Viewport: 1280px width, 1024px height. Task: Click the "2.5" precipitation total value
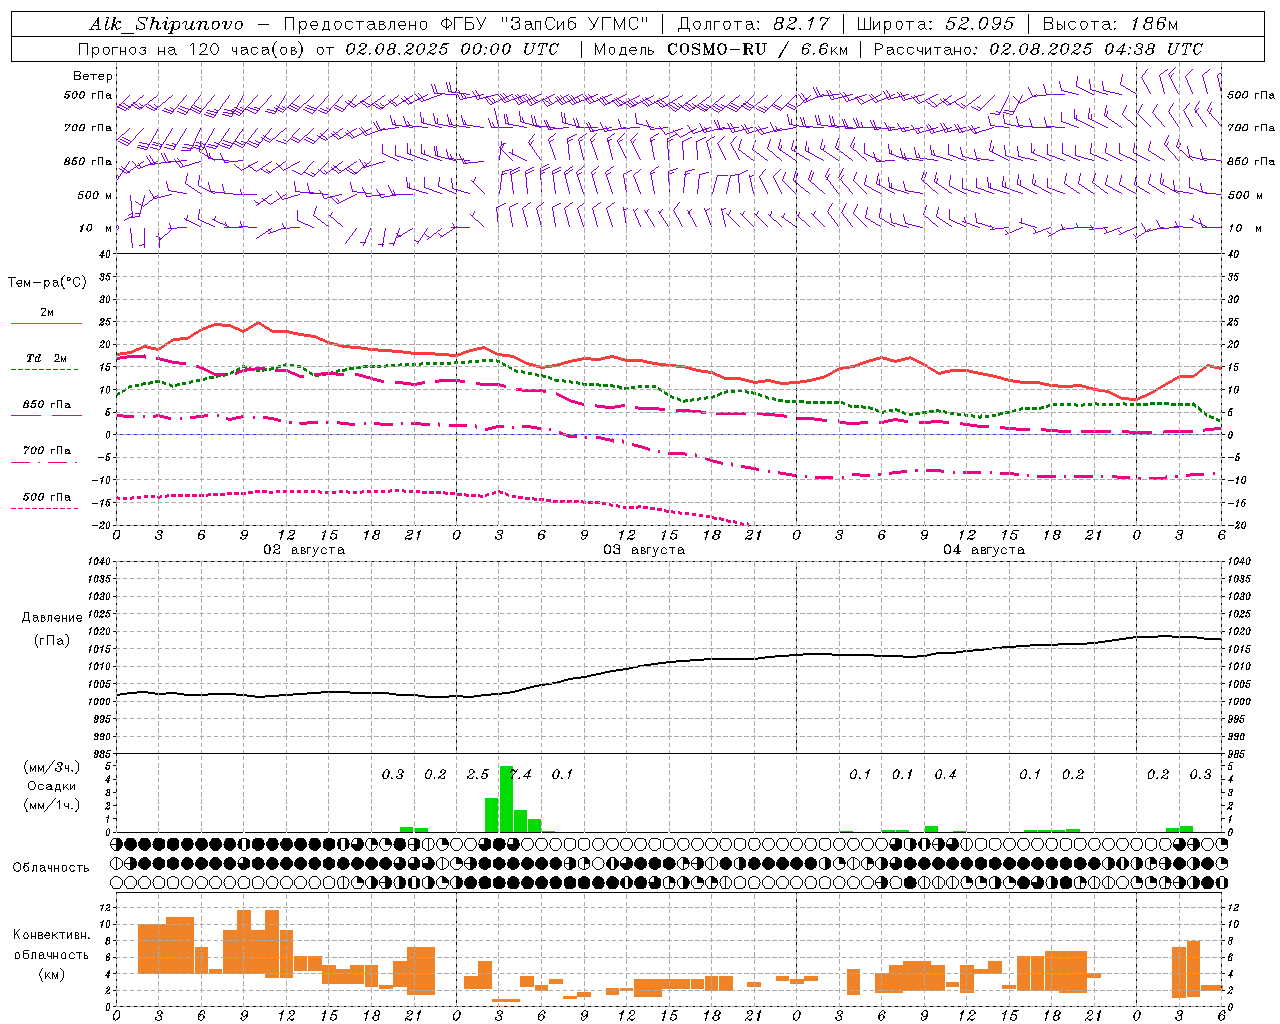(x=478, y=774)
